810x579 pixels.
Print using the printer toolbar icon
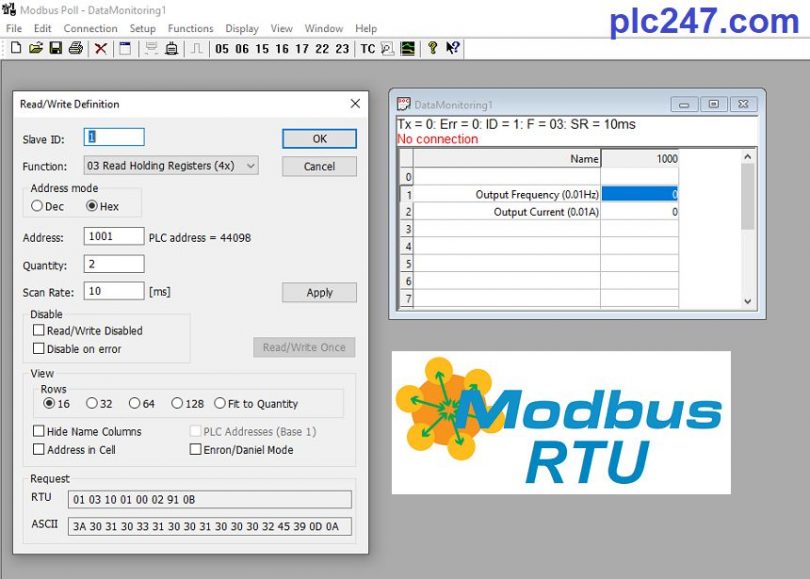click(x=76, y=49)
